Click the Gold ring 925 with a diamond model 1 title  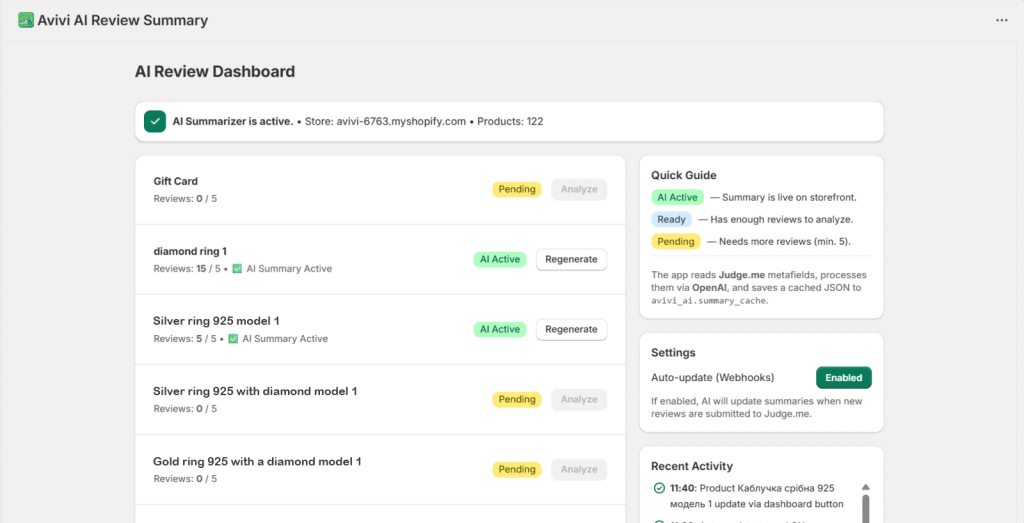click(x=257, y=462)
